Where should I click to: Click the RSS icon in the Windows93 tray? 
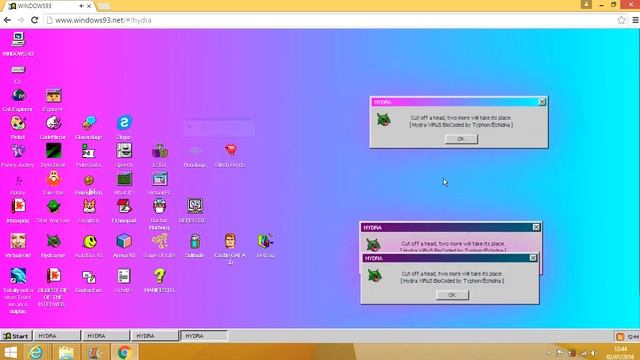tap(620, 336)
